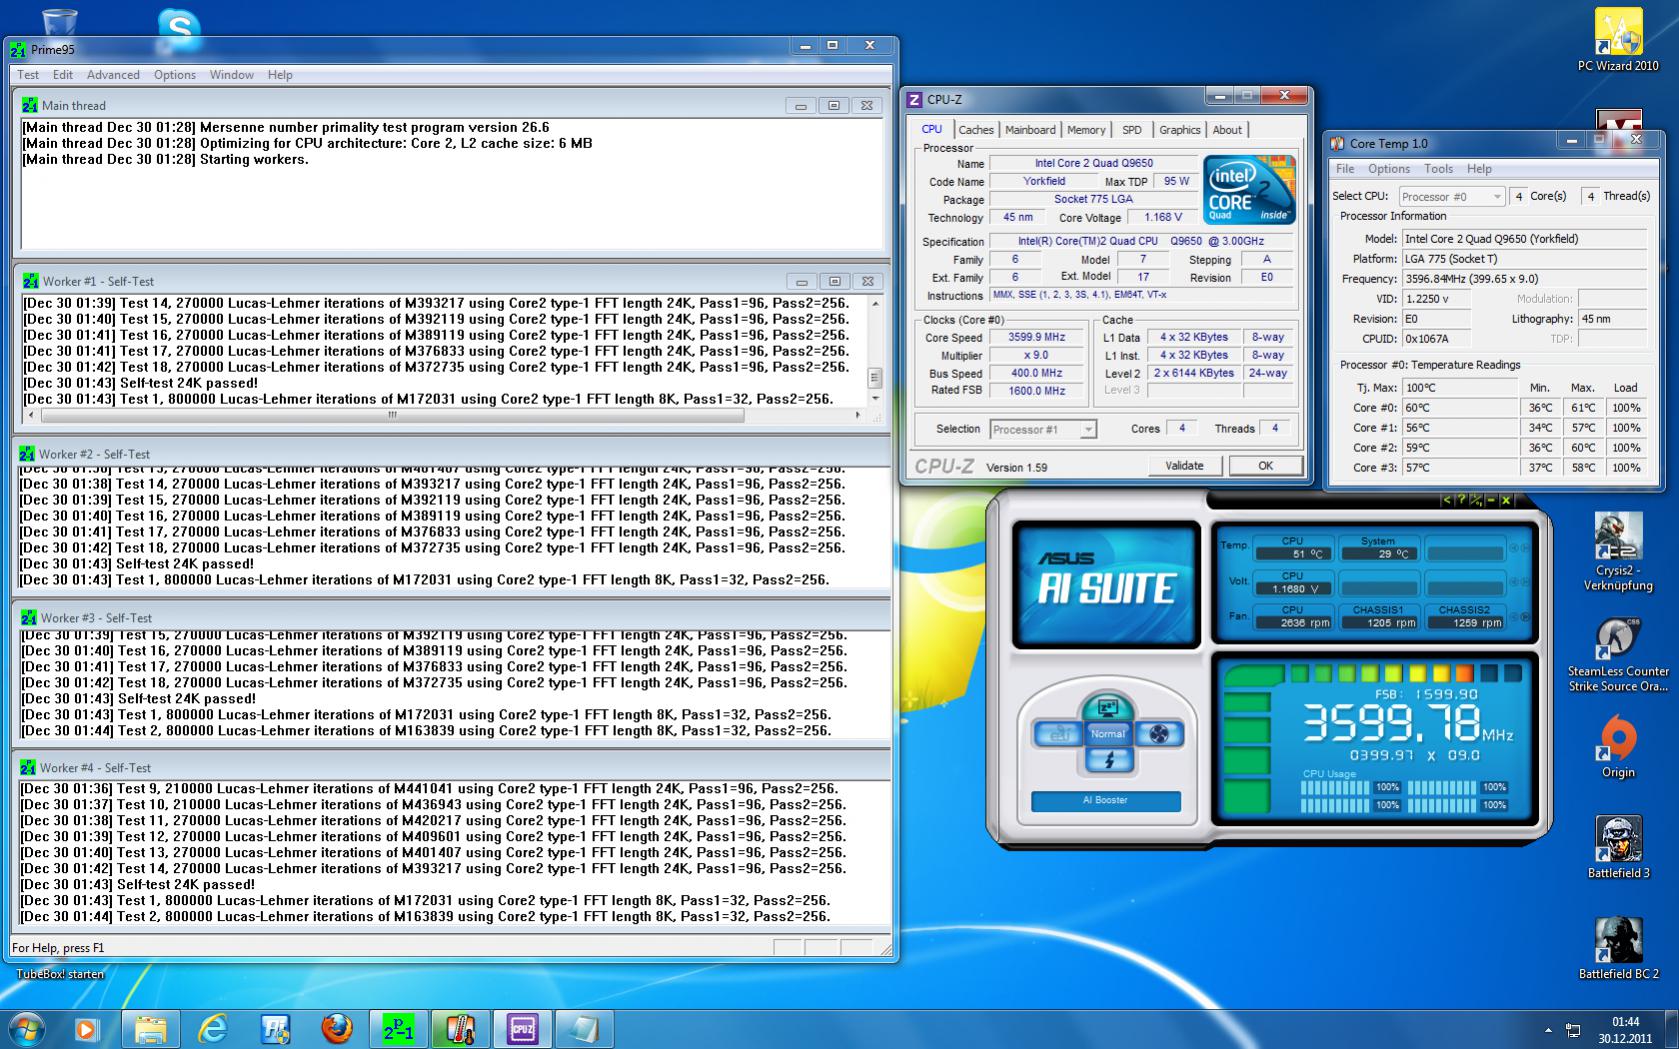Click the Worker #3 - Self-Test title bar
The image size is (1679, 1049).
point(451,618)
